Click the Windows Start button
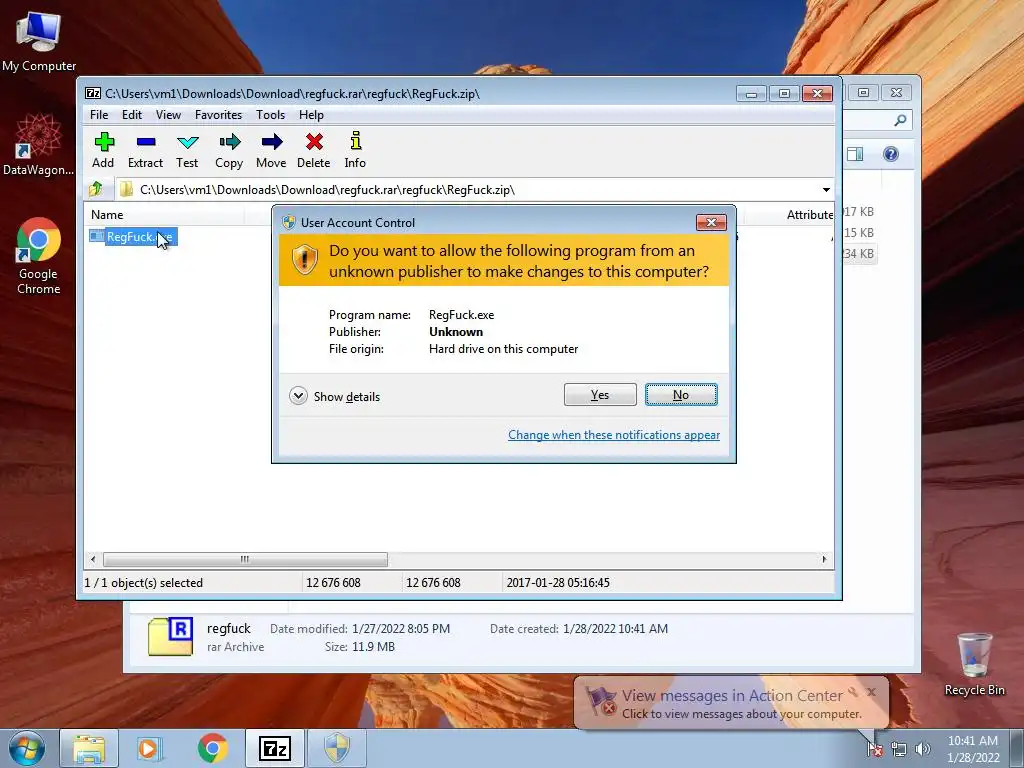Image resolution: width=1024 pixels, height=768 pixels. 27,748
